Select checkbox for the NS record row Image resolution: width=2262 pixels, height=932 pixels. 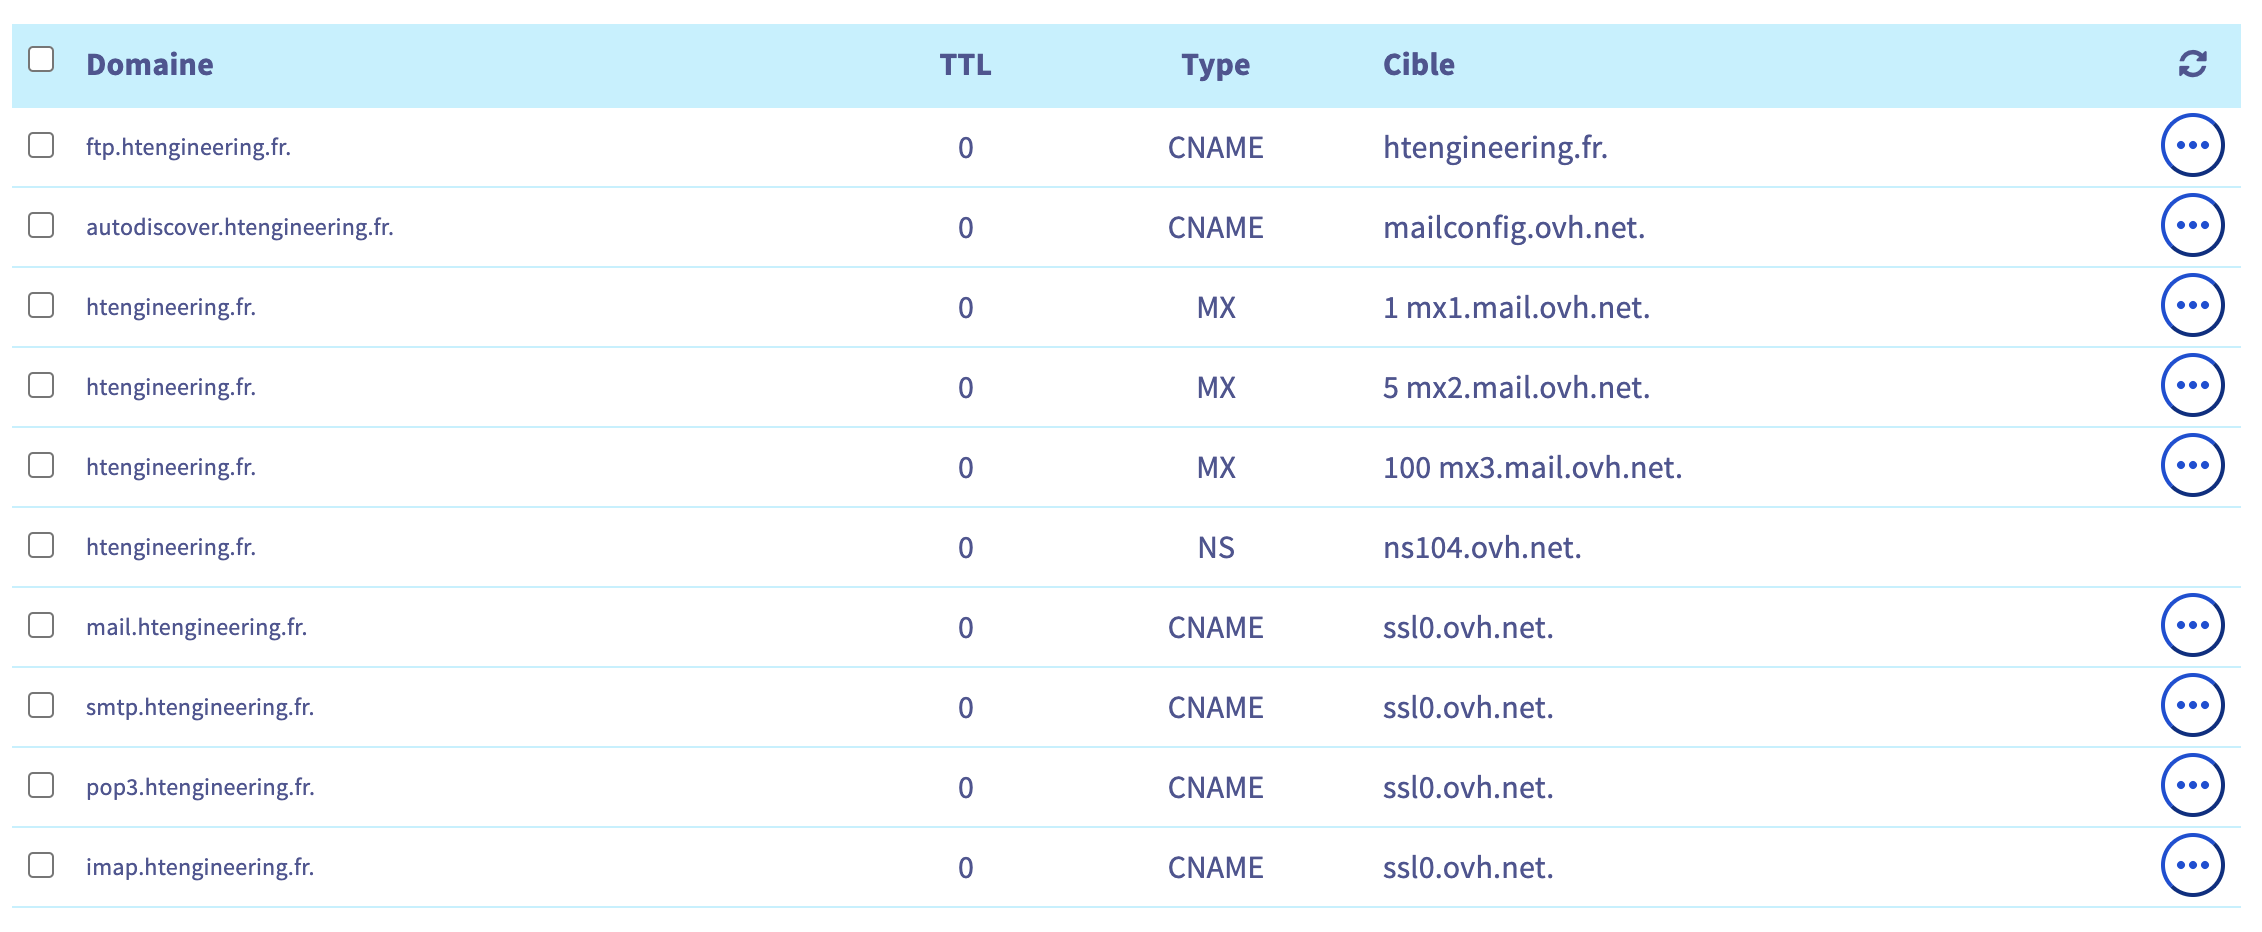(x=41, y=545)
